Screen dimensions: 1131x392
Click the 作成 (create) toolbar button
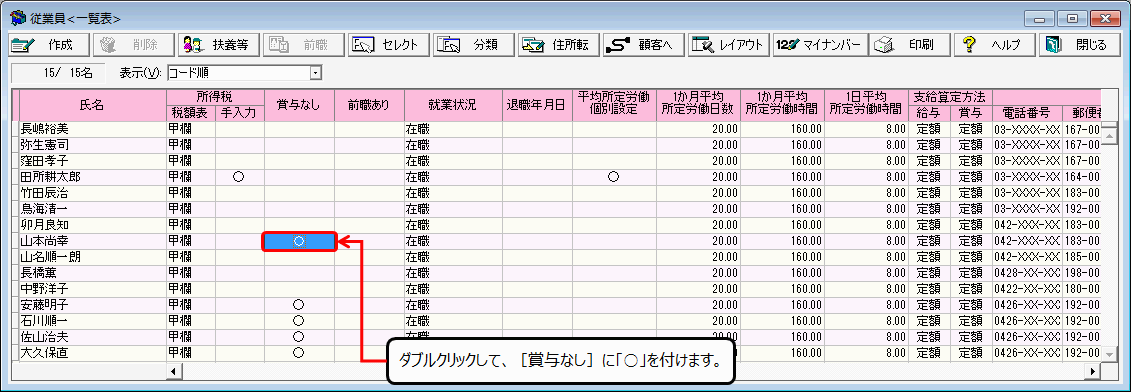pos(48,45)
